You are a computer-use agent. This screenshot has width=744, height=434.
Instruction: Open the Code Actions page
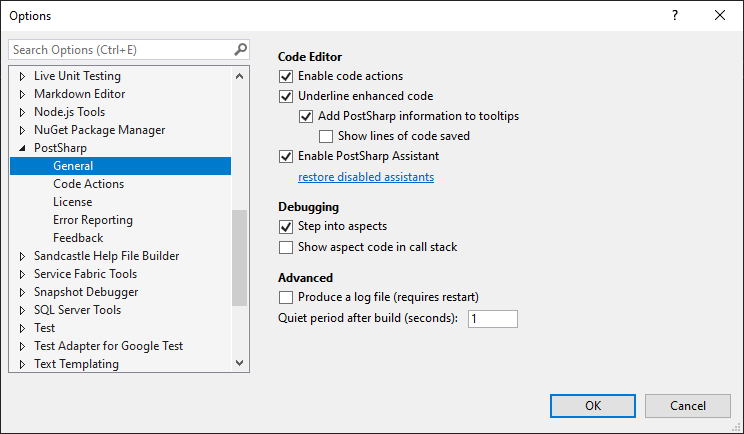[x=88, y=184]
